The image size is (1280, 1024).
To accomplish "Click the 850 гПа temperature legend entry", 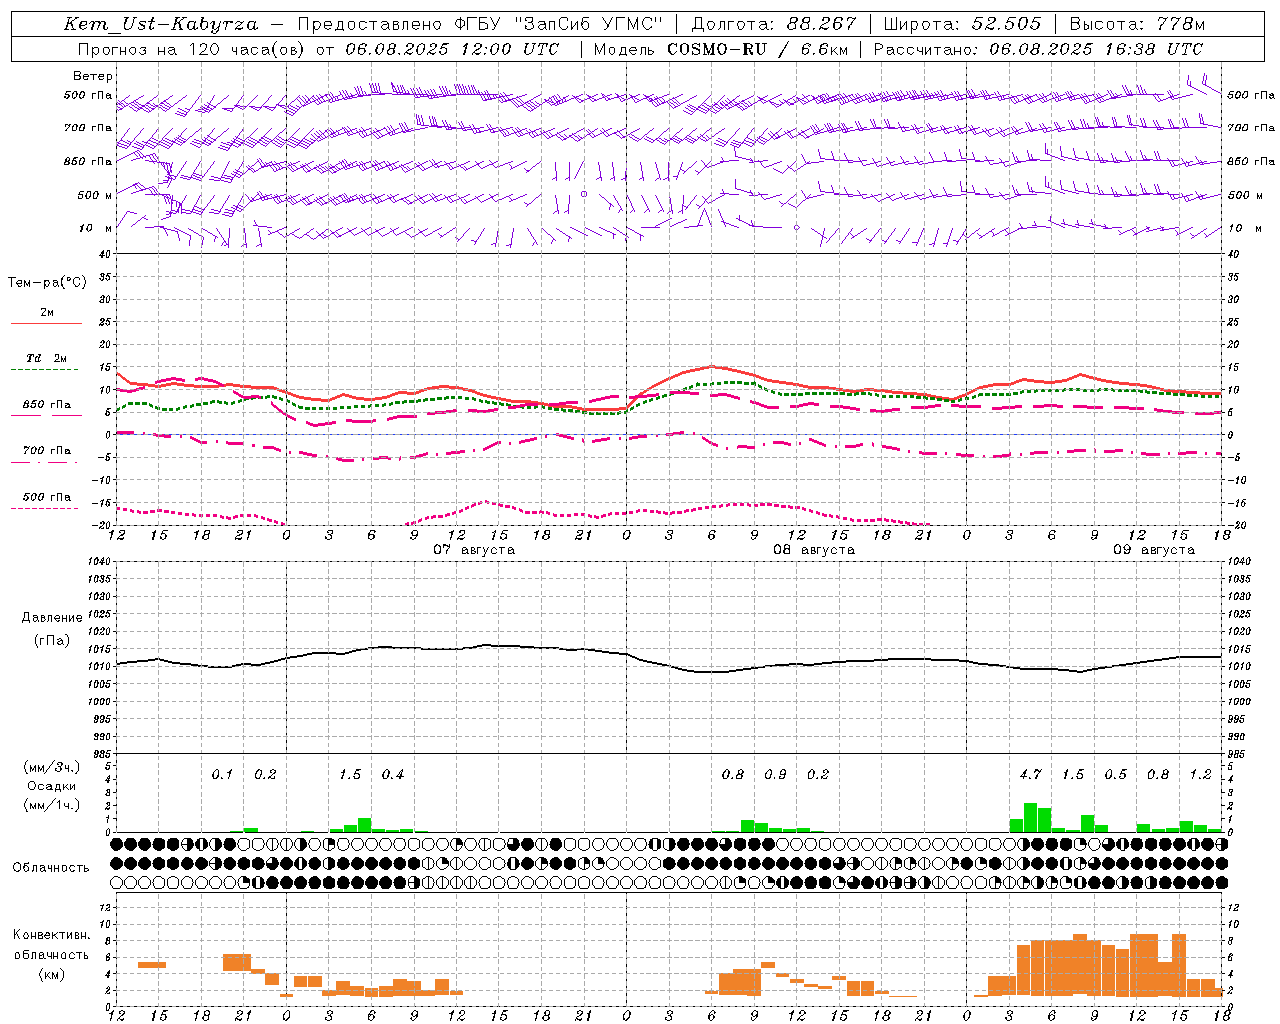I will 46,405.
